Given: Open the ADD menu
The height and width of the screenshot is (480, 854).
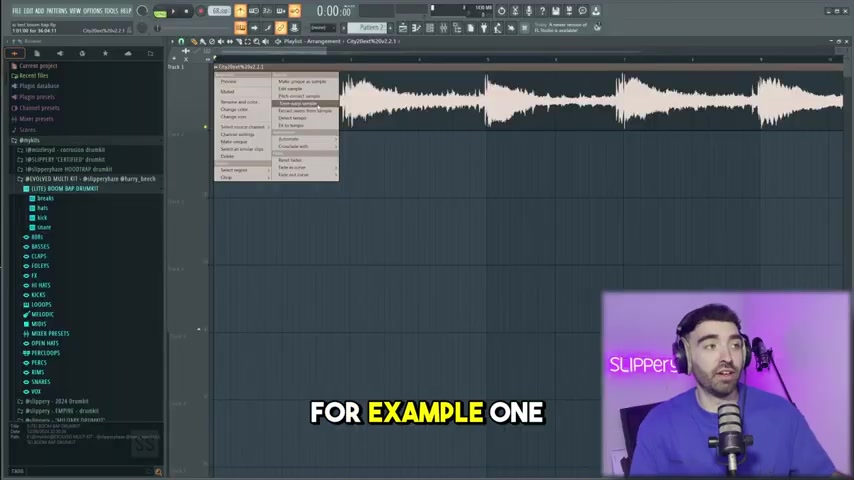Looking at the screenshot, I should (40, 11).
